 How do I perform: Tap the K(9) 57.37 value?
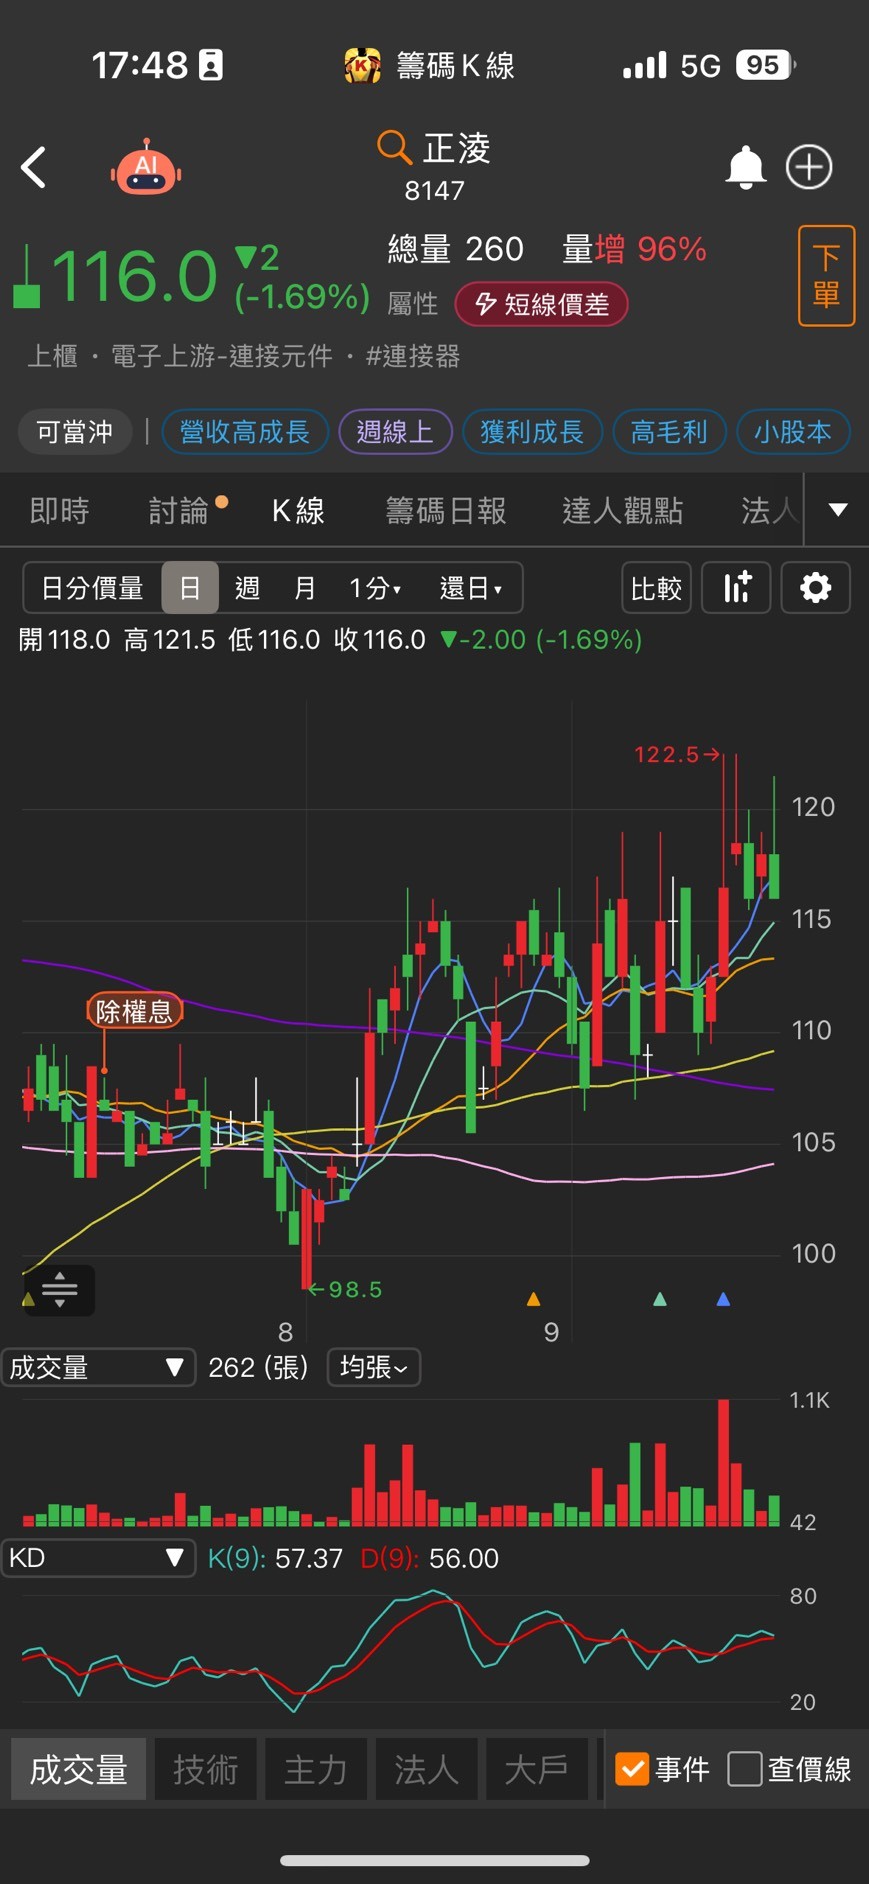pos(275,1558)
